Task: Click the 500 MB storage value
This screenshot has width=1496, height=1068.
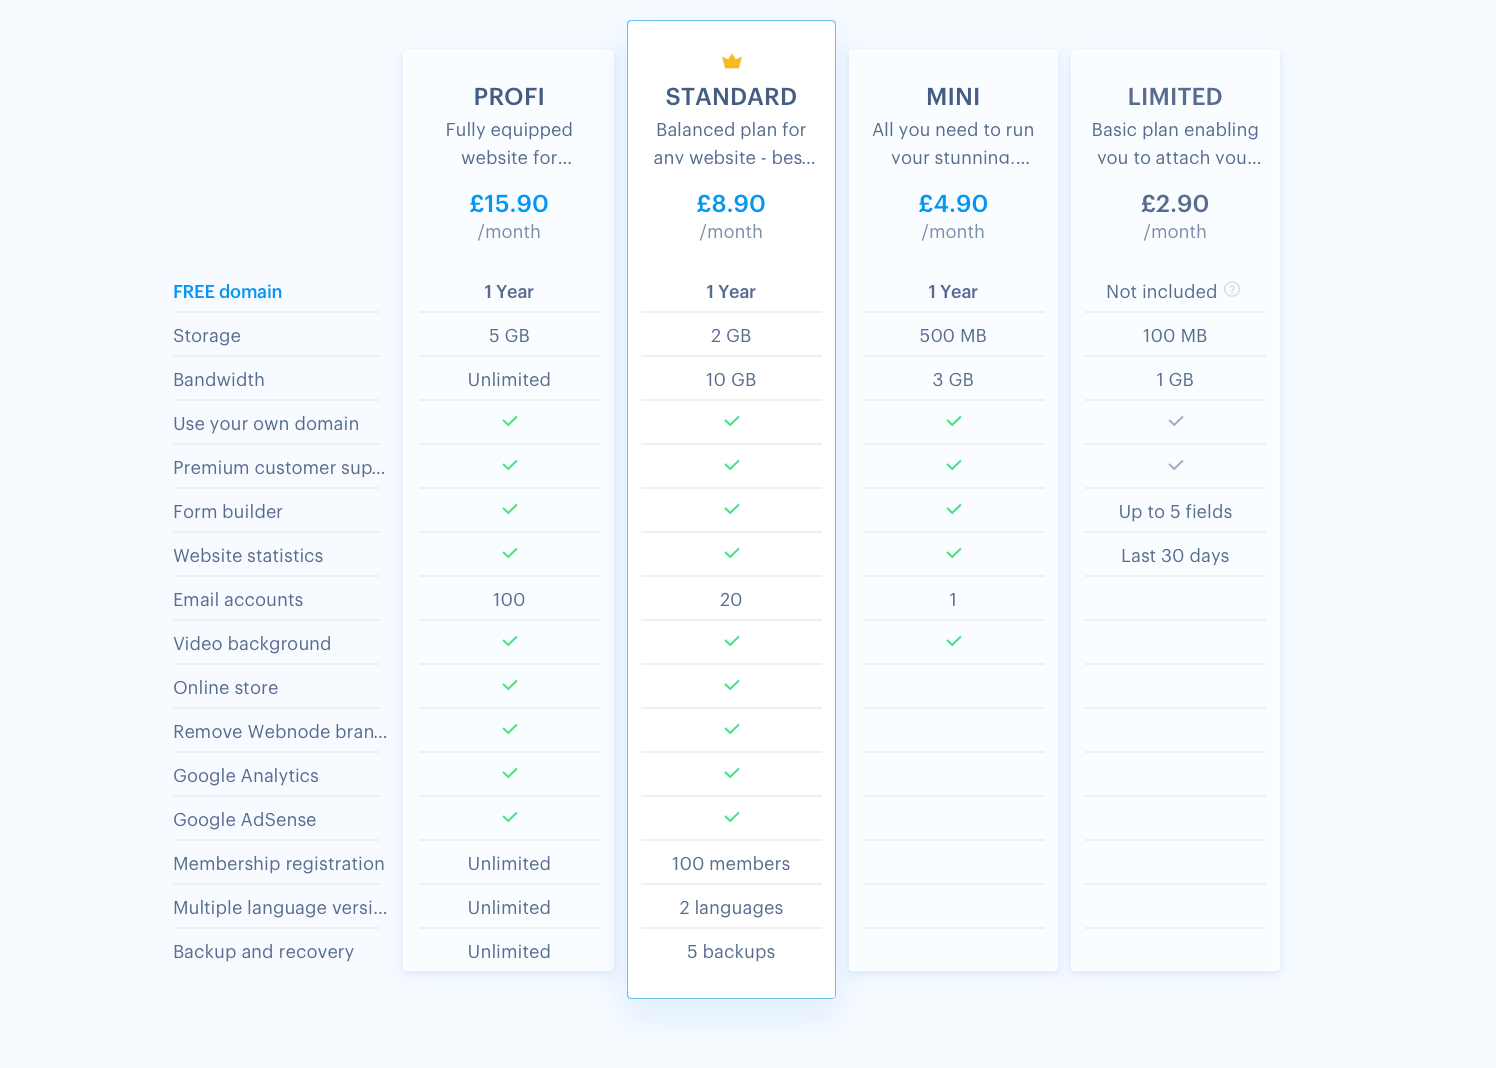Action: [x=953, y=336]
